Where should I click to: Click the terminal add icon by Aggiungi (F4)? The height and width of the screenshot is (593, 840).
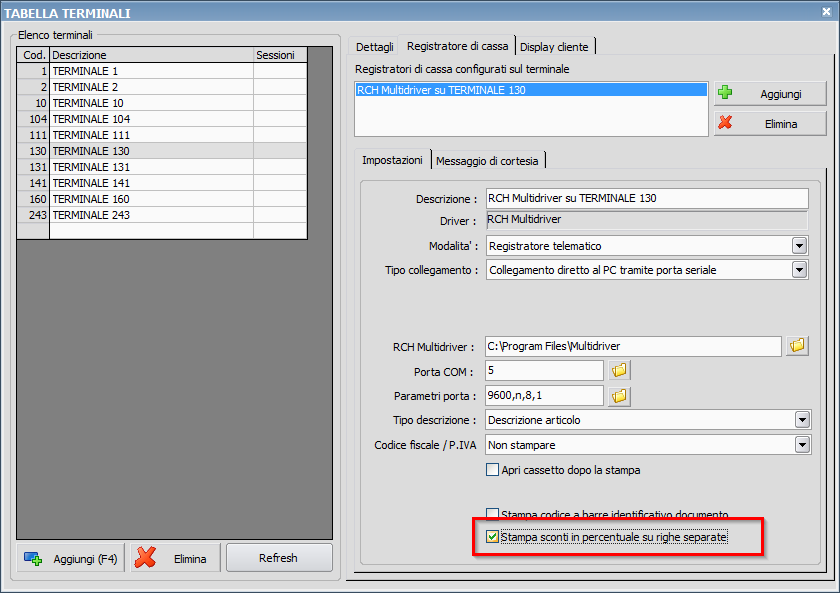point(33,559)
